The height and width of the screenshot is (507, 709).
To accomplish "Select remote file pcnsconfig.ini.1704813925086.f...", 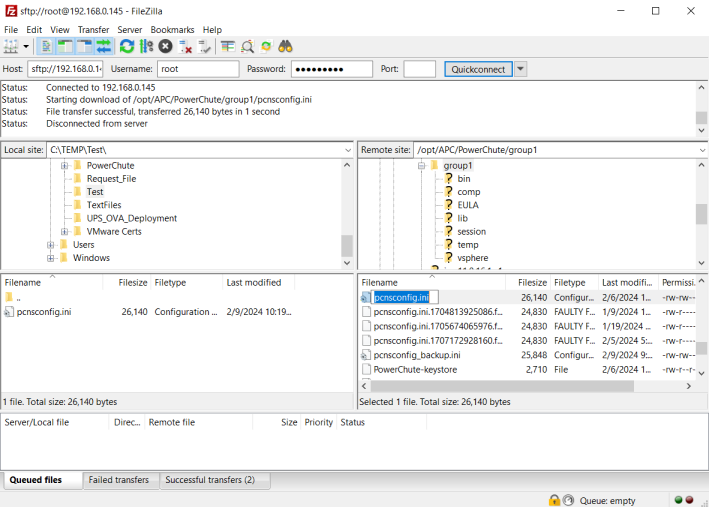I will pyautogui.click(x=438, y=312).
